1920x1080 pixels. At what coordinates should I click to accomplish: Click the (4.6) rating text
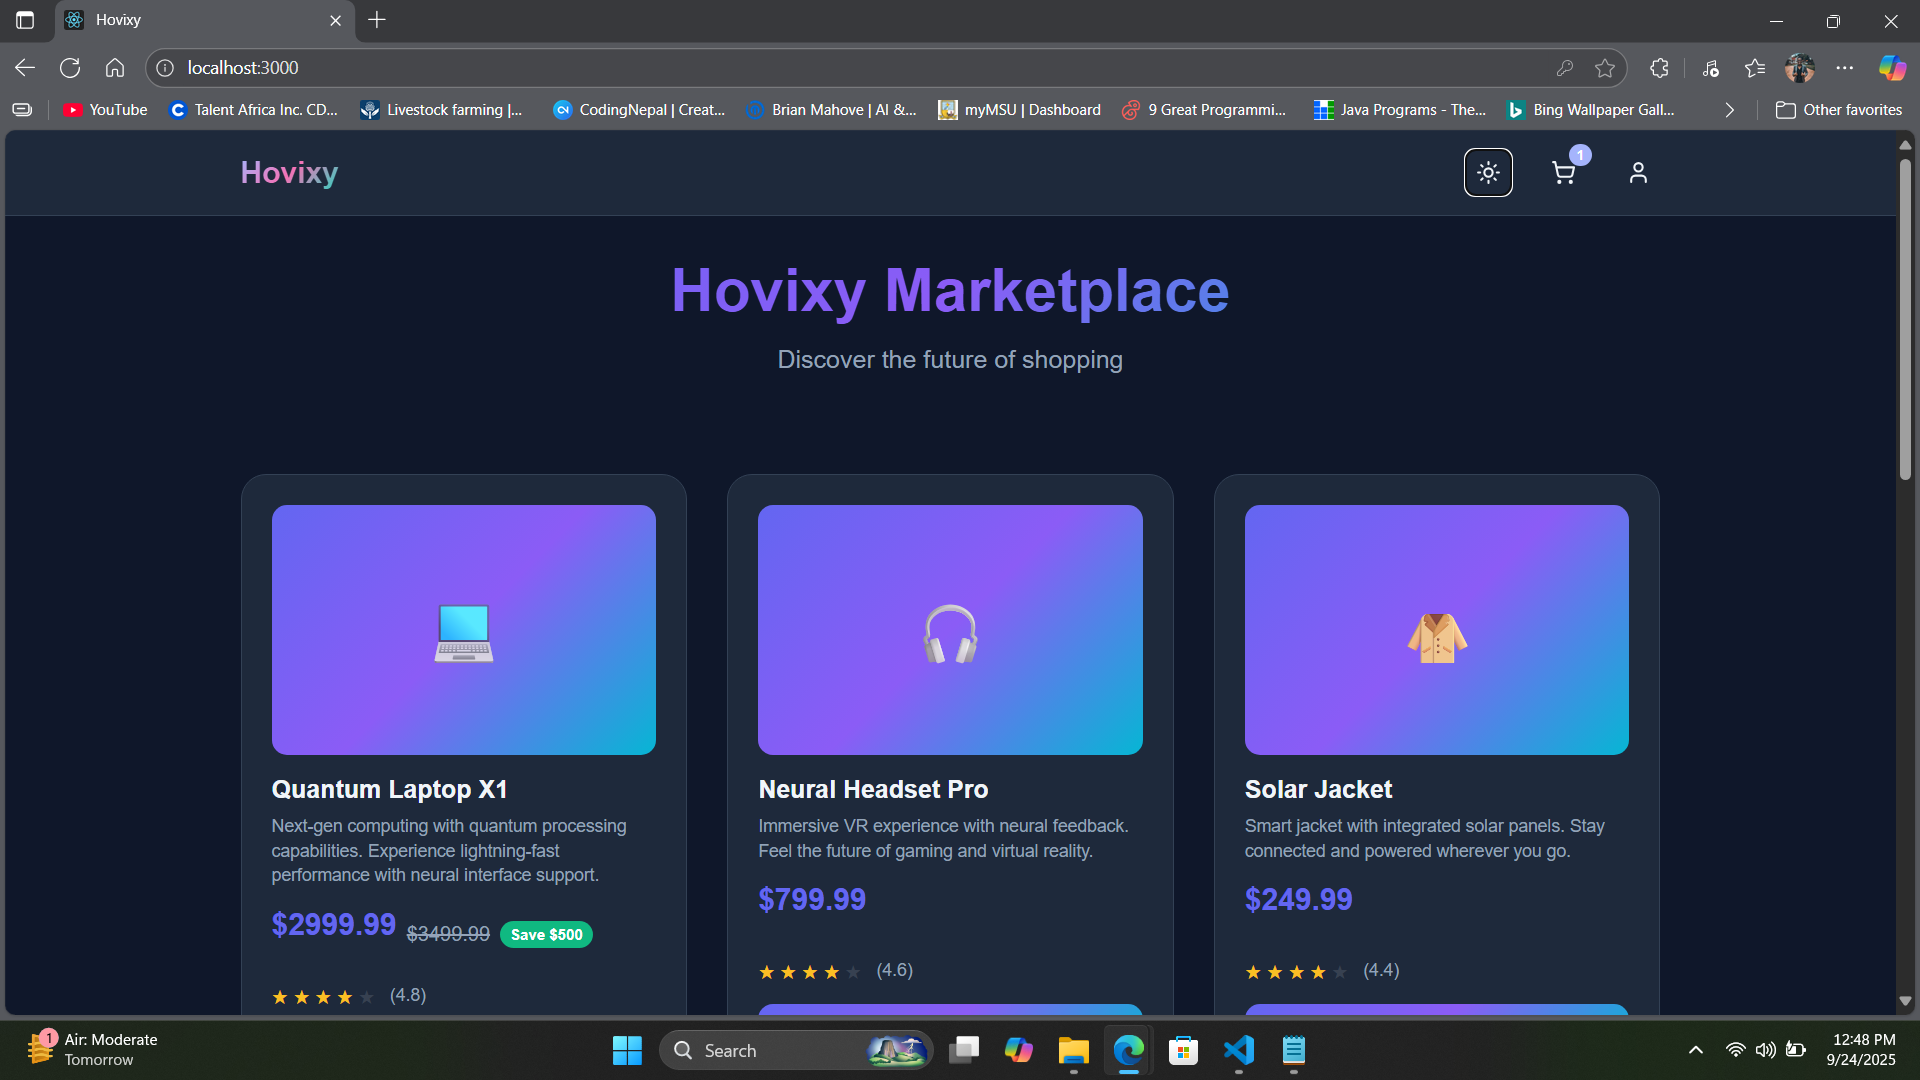coord(895,970)
